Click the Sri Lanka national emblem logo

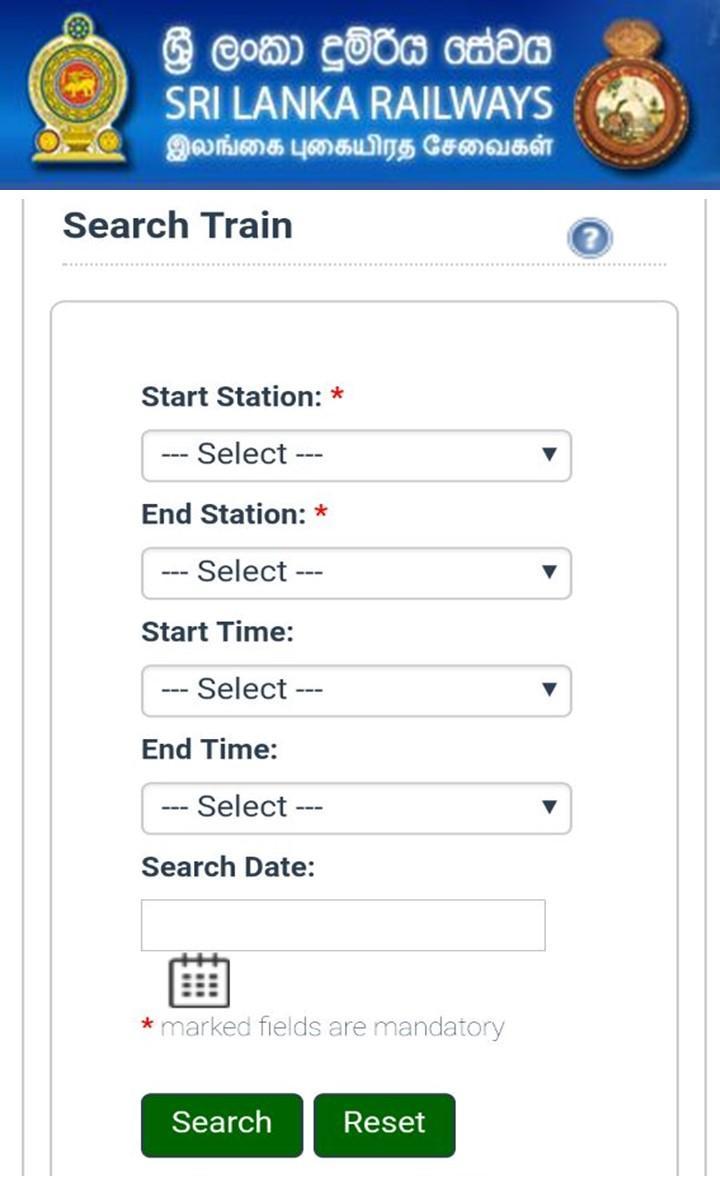tap(78, 89)
